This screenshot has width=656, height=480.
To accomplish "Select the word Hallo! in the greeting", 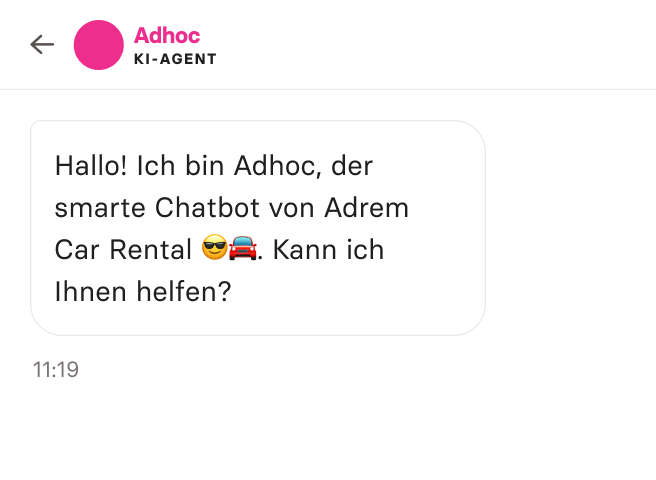I will 91,166.
